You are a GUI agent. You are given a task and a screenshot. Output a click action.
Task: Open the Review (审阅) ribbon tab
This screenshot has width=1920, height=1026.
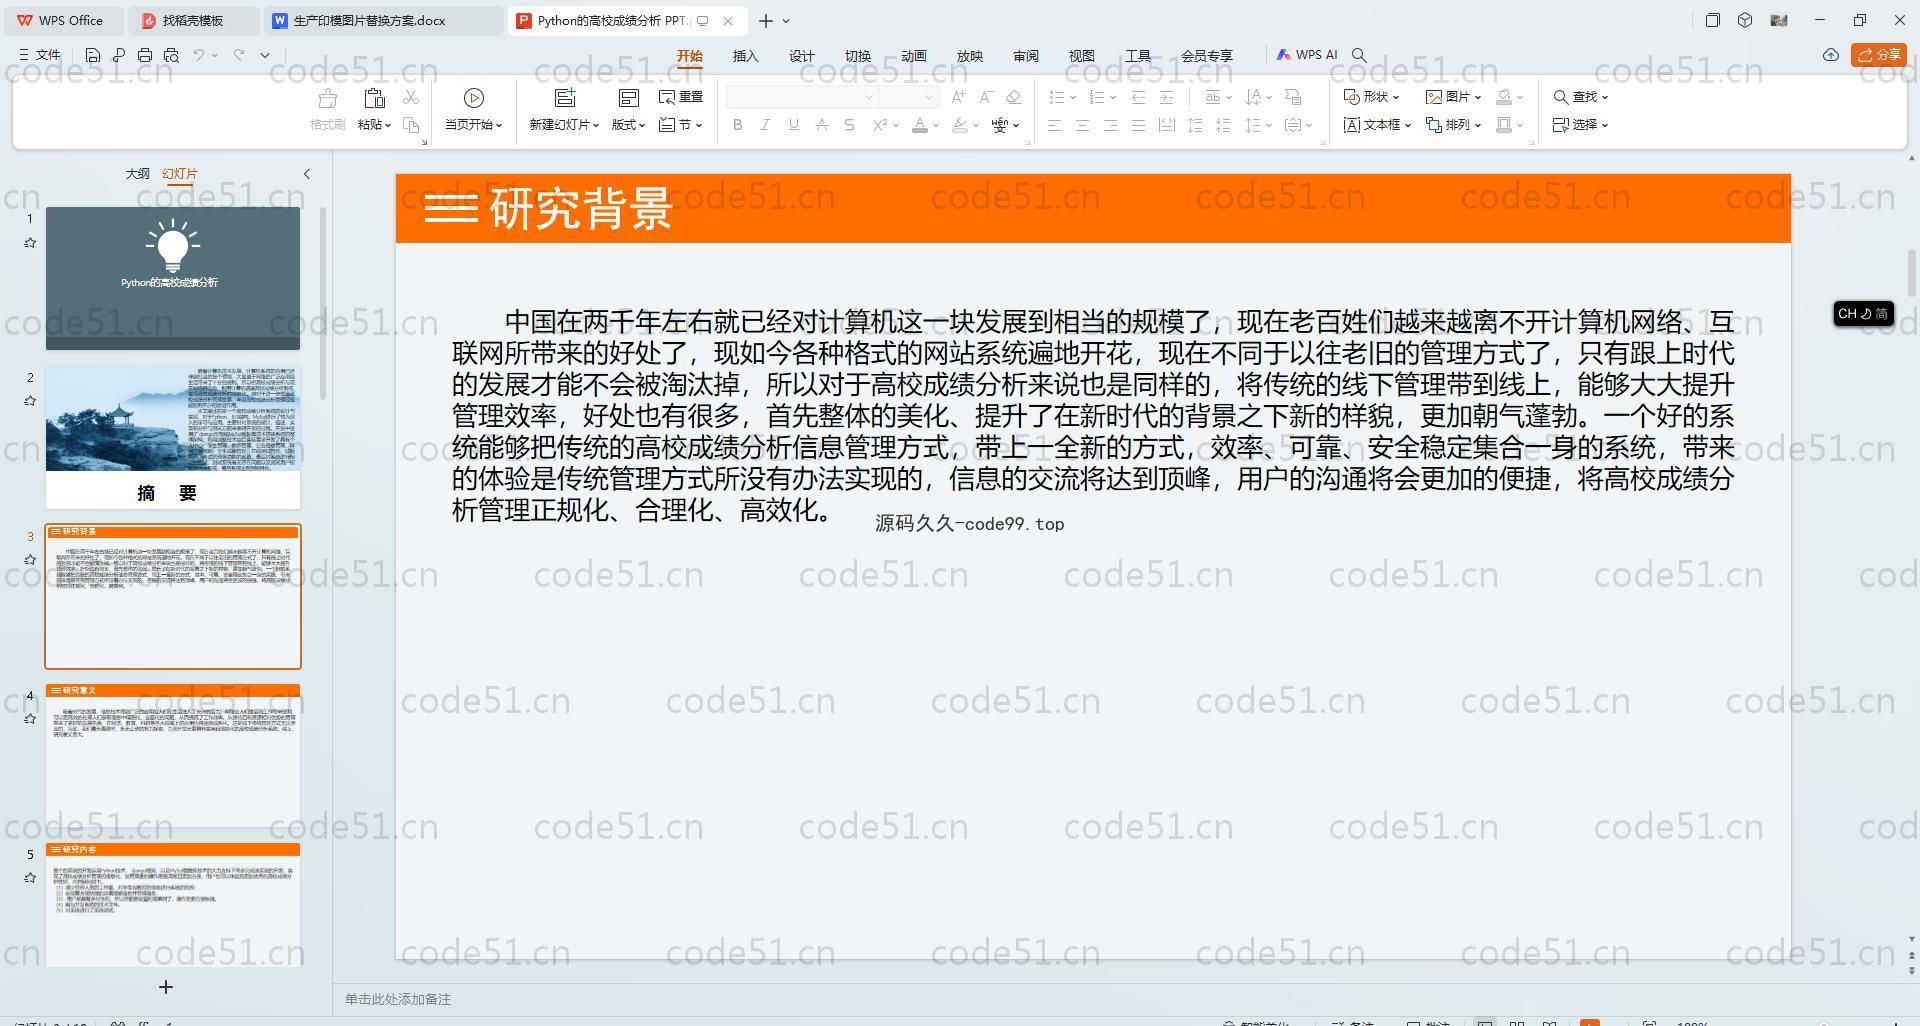(1026, 56)
